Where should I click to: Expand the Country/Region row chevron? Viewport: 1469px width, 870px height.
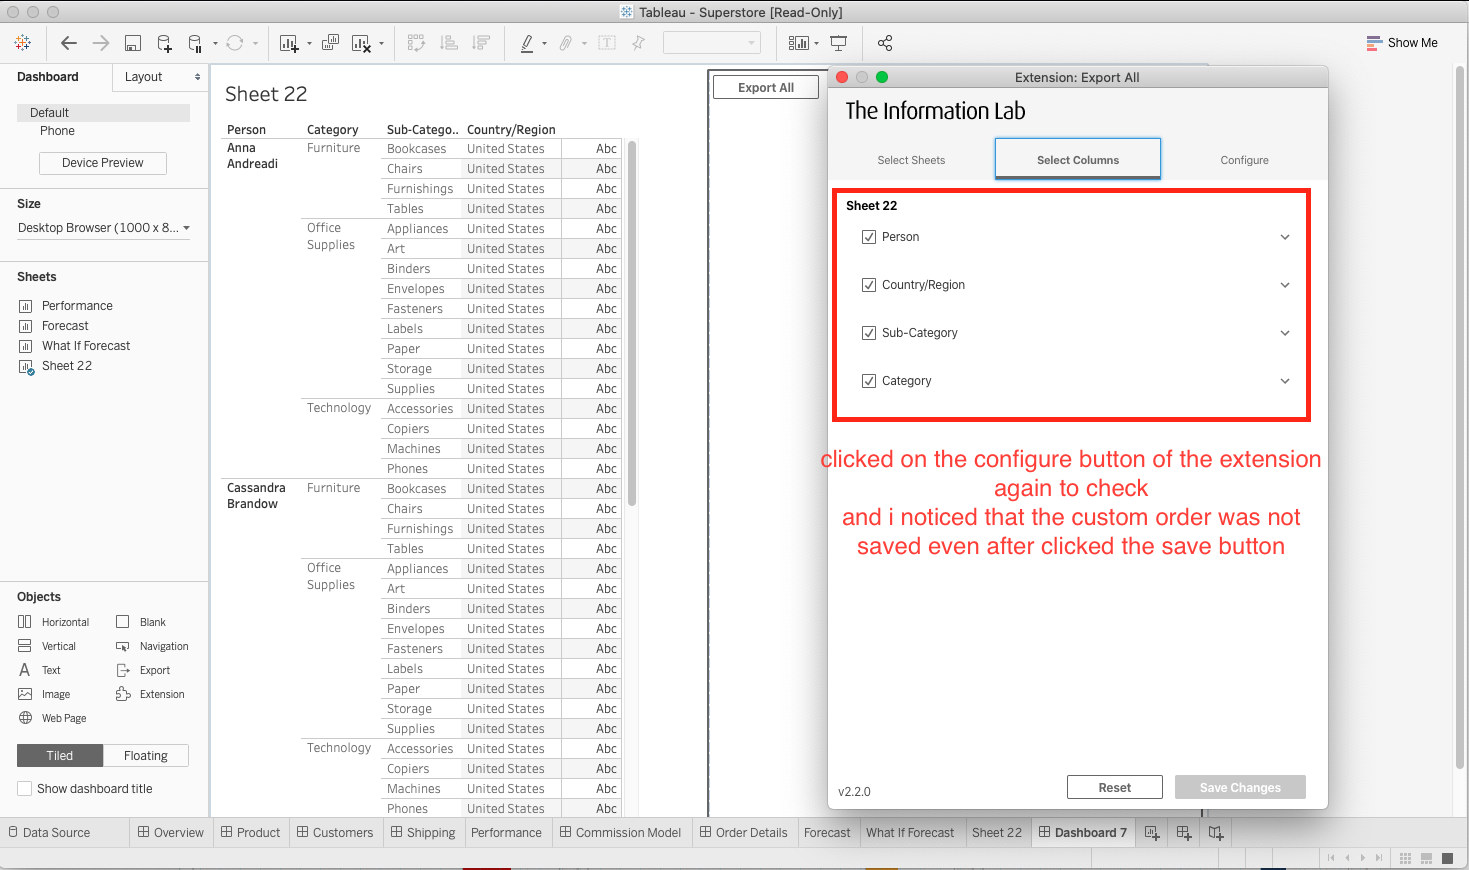click(1285, 284)
